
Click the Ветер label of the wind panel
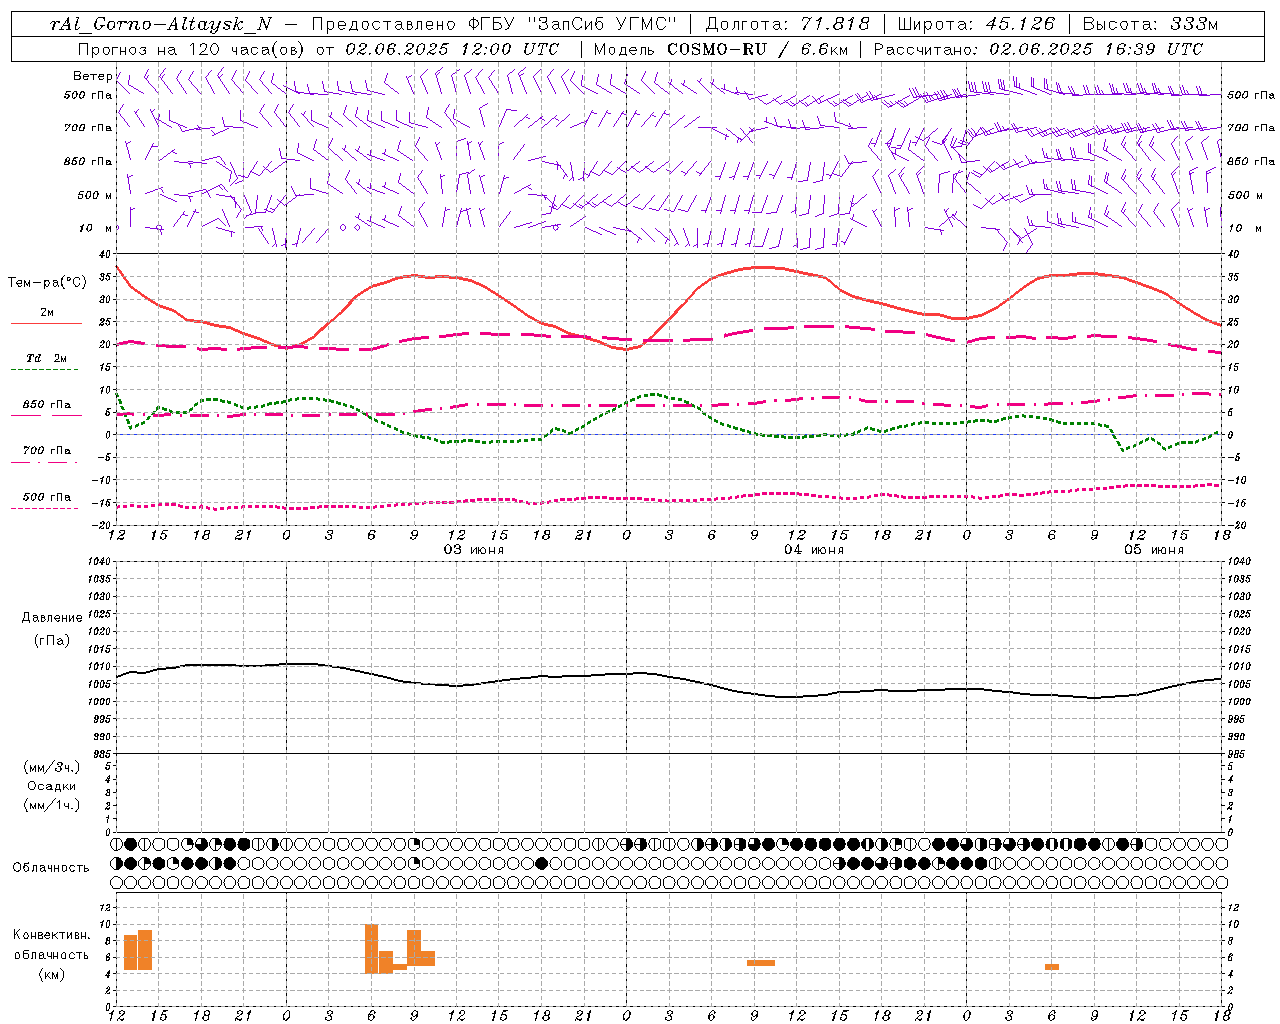click(x=92, y=76)
